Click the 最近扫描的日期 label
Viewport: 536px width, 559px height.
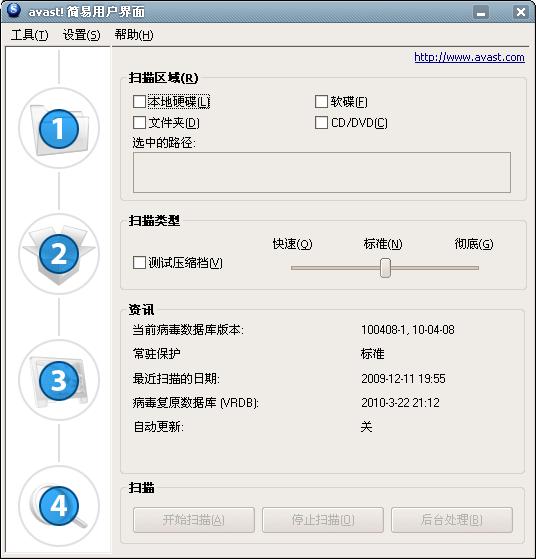[176, 379]
